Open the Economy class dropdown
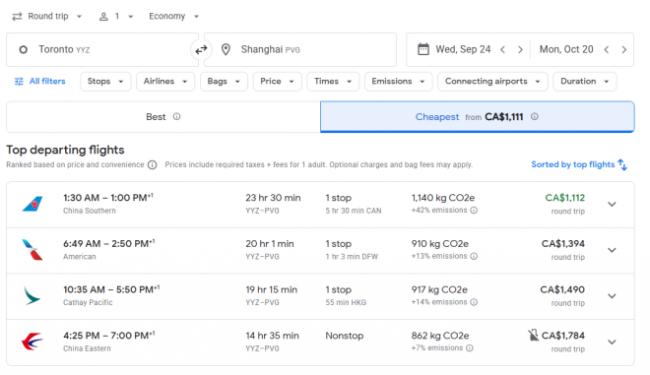 174,16
